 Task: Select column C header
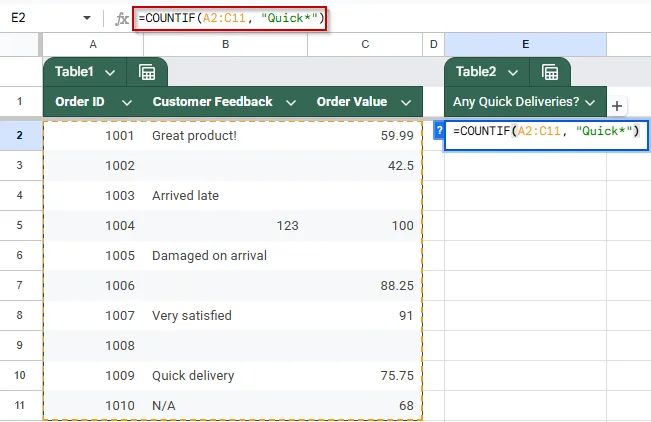(365, 44)
